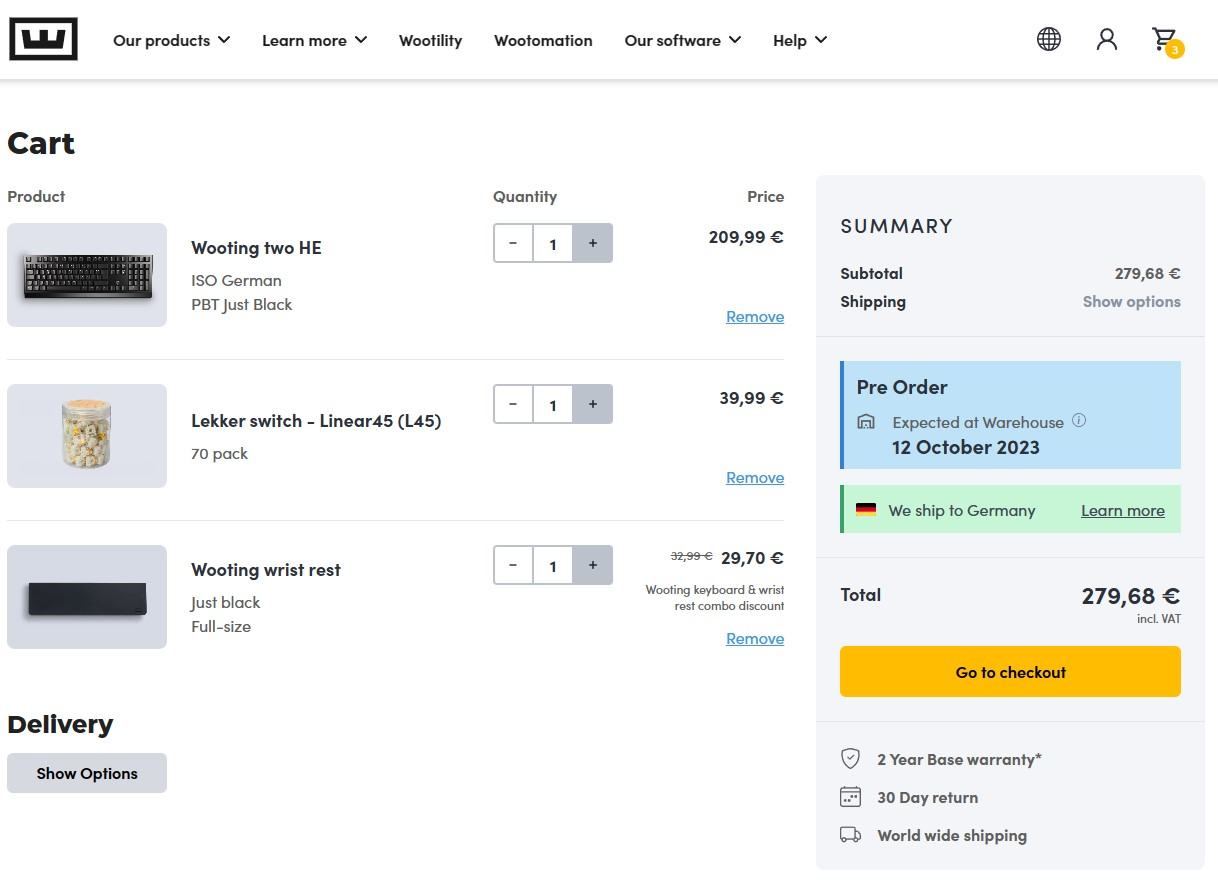Open the Wooting two HE keyboard thumbnail
This screenshot has width=1218, height=887.
click(87, 275)
